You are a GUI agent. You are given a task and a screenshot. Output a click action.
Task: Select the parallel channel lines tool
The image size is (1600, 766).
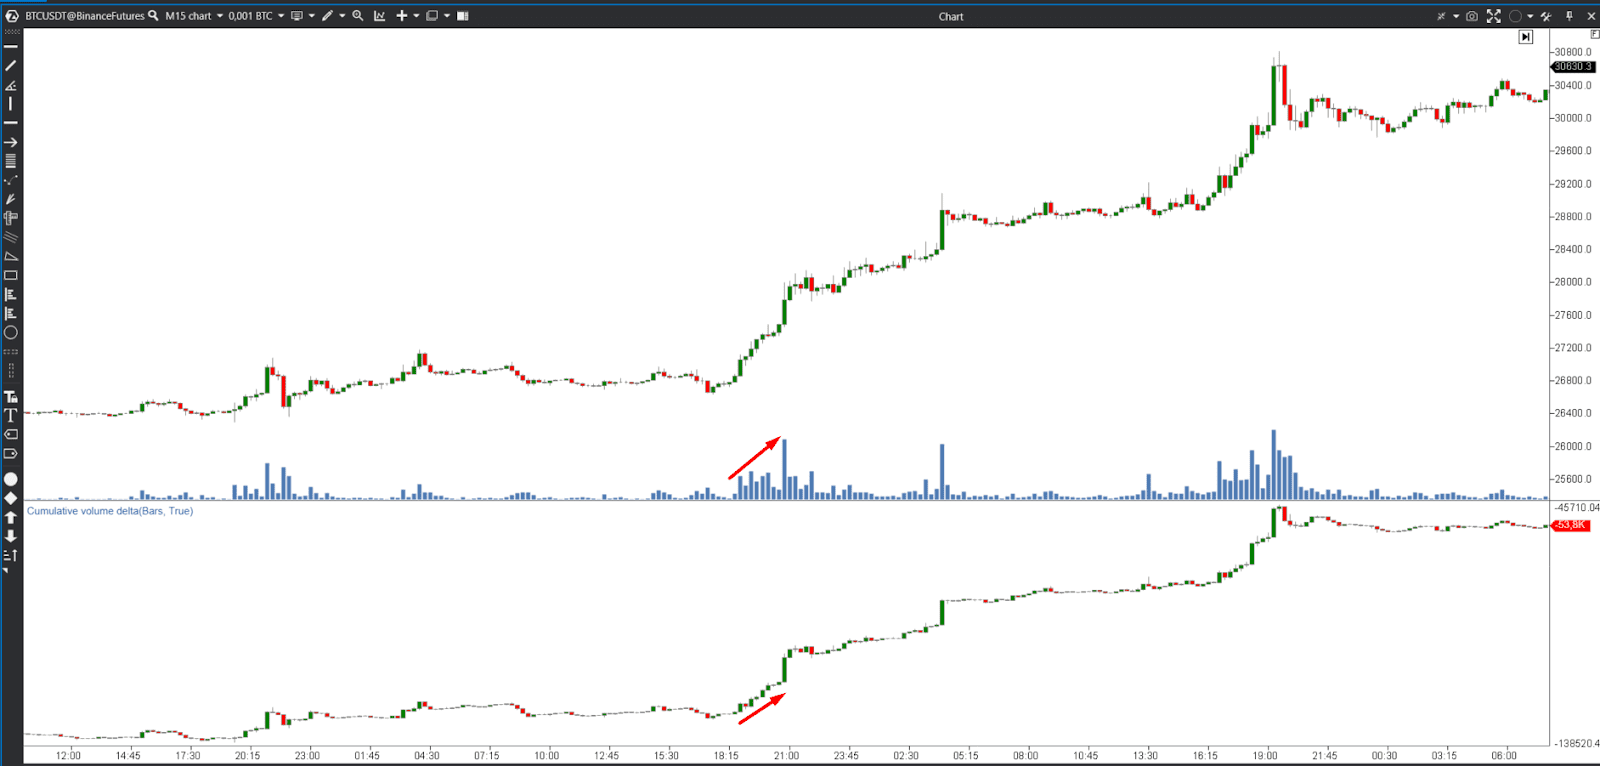coord(11,237)
